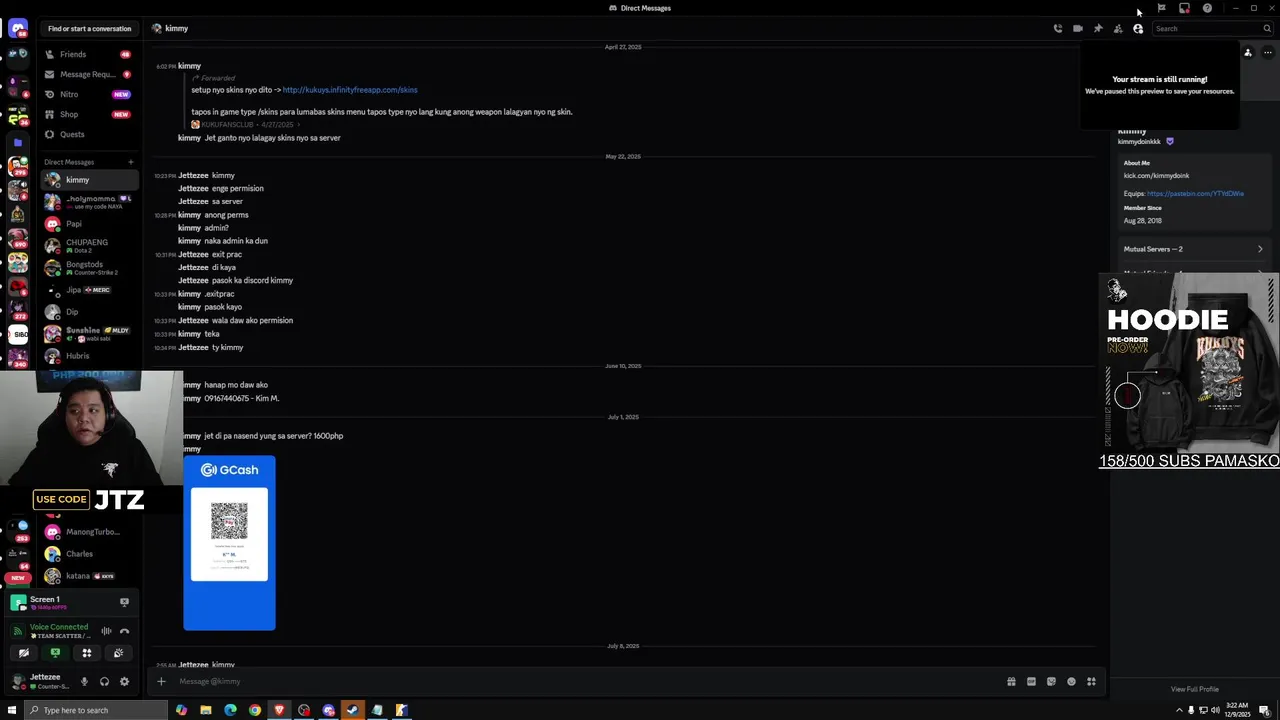1280x720 pixels.
Task: Open katana direct message
Action: click(90, 576)
